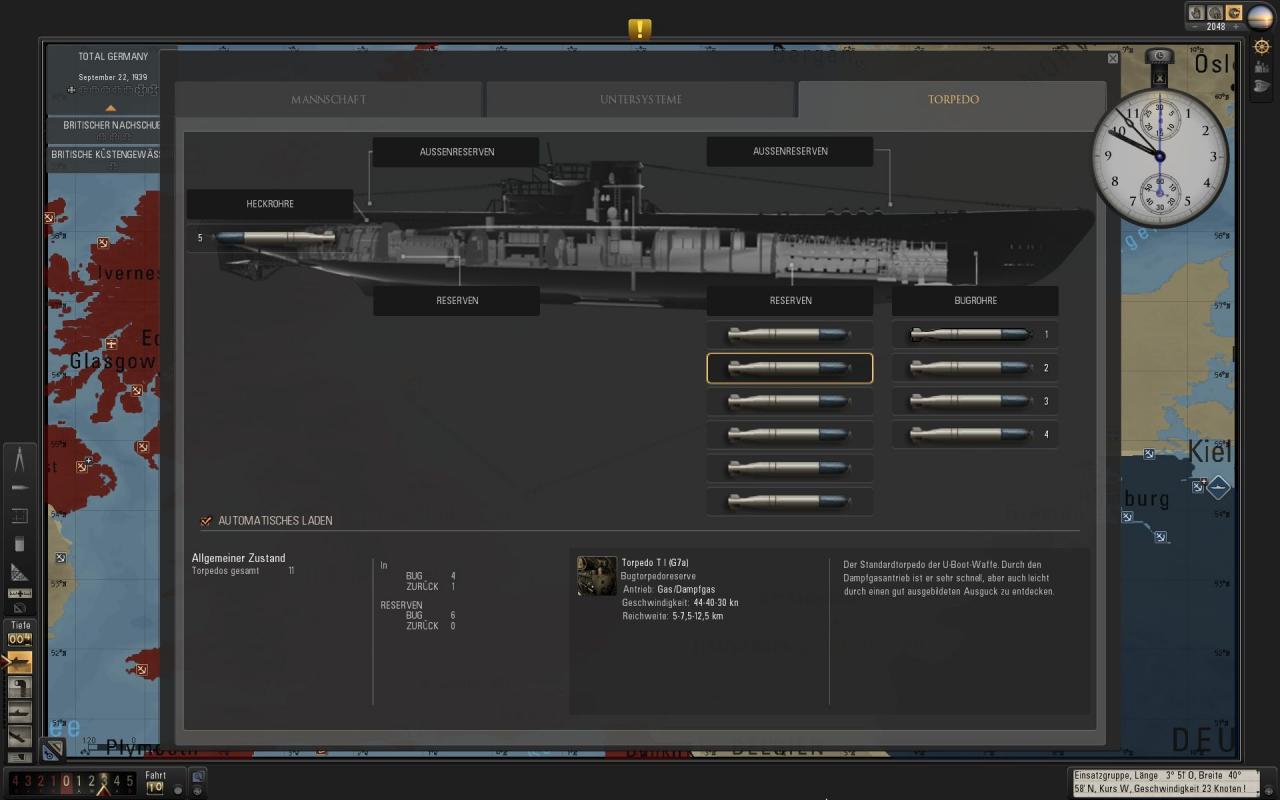This screenshot has width=1280, height=800.
Task: Open the Untersysteme tab
Action: tap(641, 100)
